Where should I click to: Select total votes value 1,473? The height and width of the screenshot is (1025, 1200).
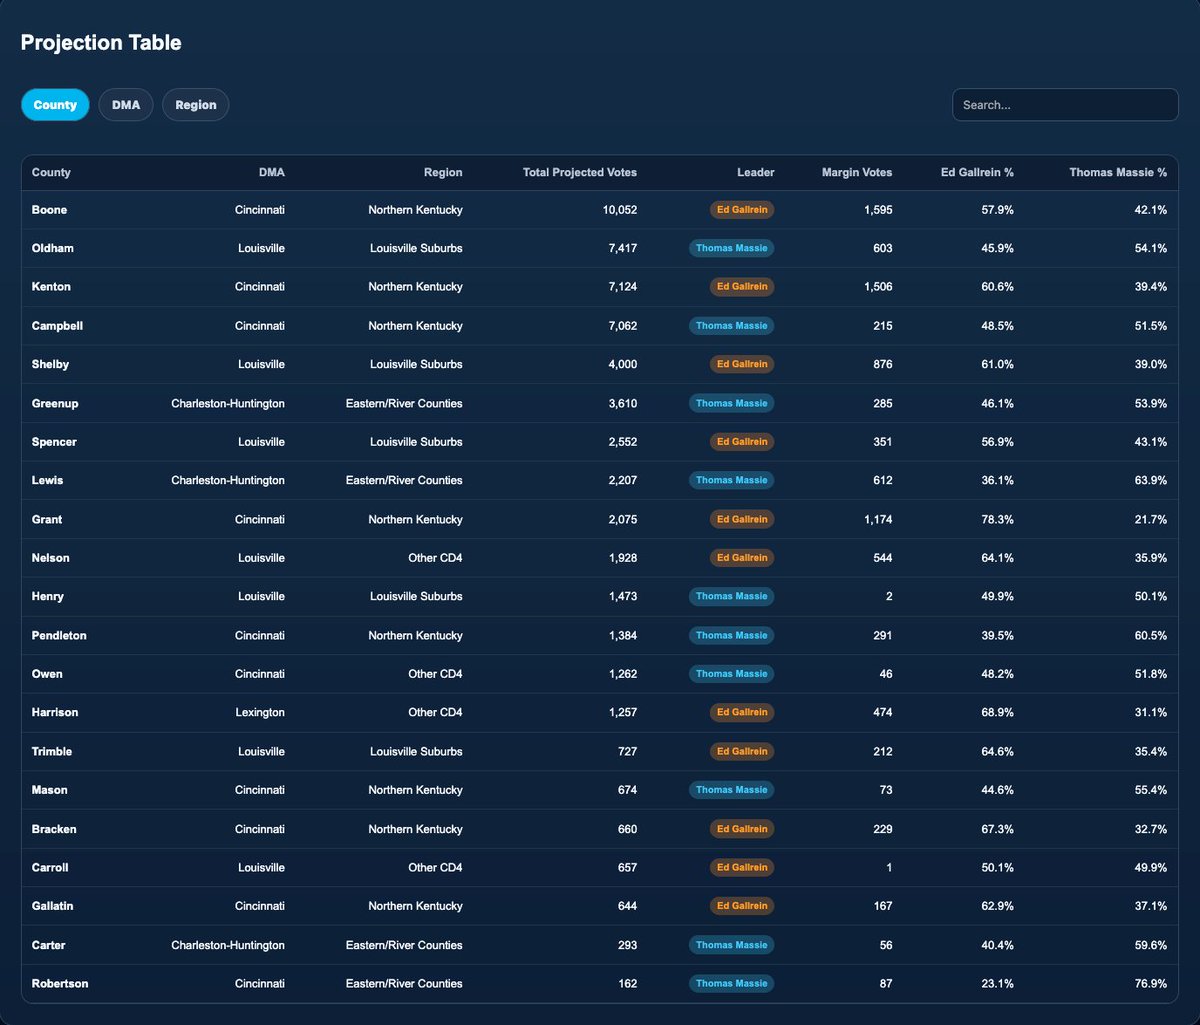click(x=623, y=596)
